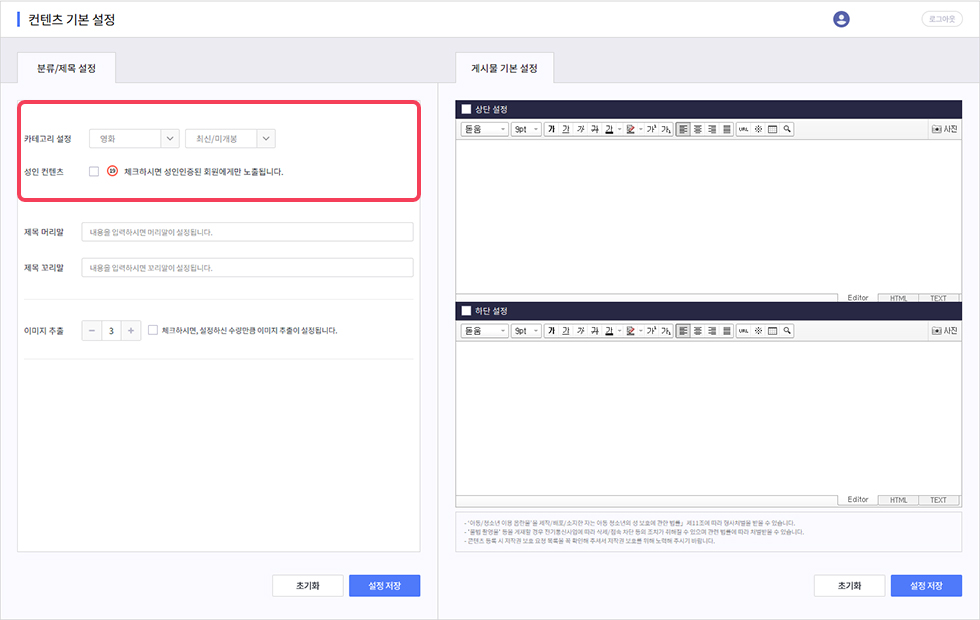Pick font color in 상단 설정 editor toolbar
The height and width of the screenshot is (620, 980).
pyautogui.click(x=609, y=129)
